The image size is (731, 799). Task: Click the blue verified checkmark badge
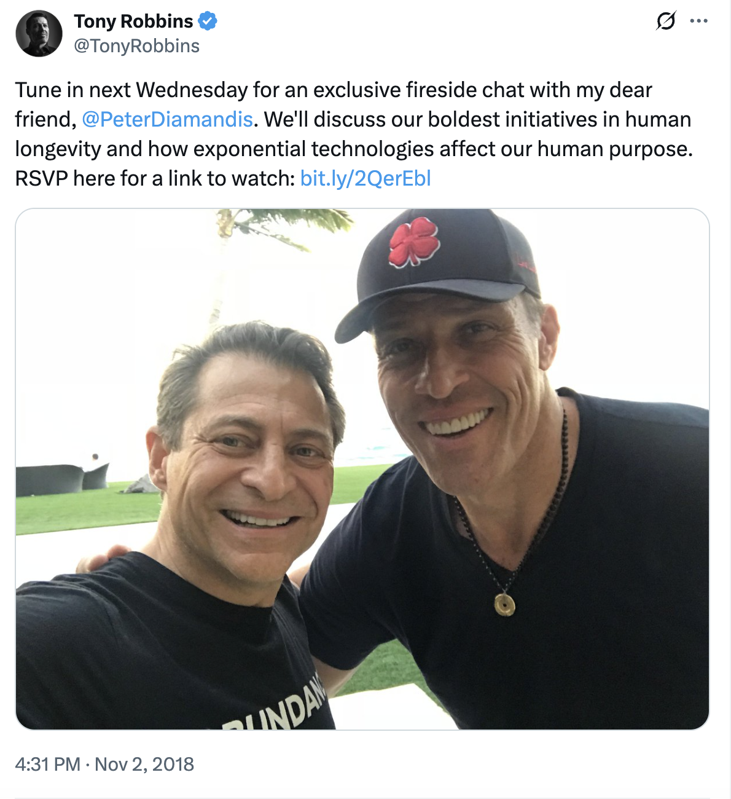click(x=209, y=21)
